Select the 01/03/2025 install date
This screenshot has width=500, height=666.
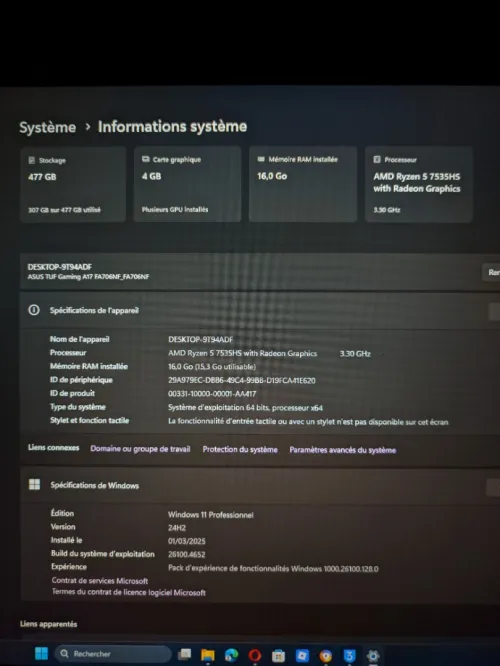click(186, 541)
